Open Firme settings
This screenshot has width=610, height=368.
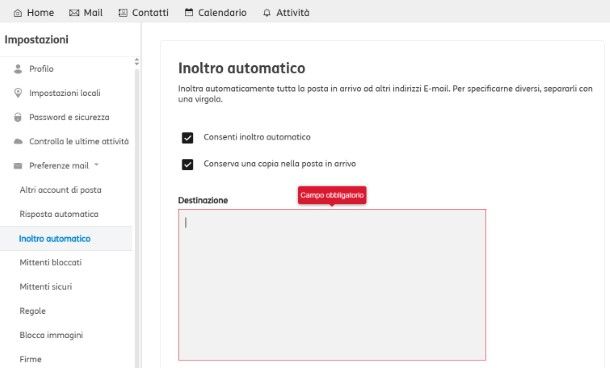coord(30,359)
